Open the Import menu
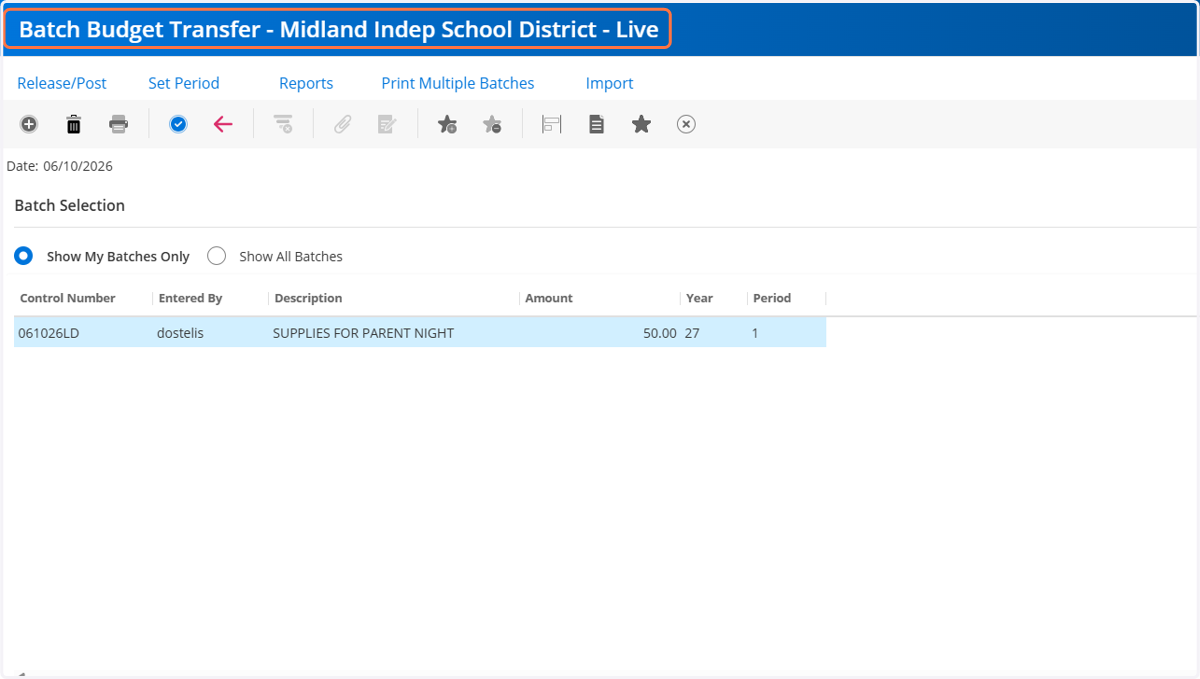The height and width of the screenshot is (679, 1200). coord(610,83)
